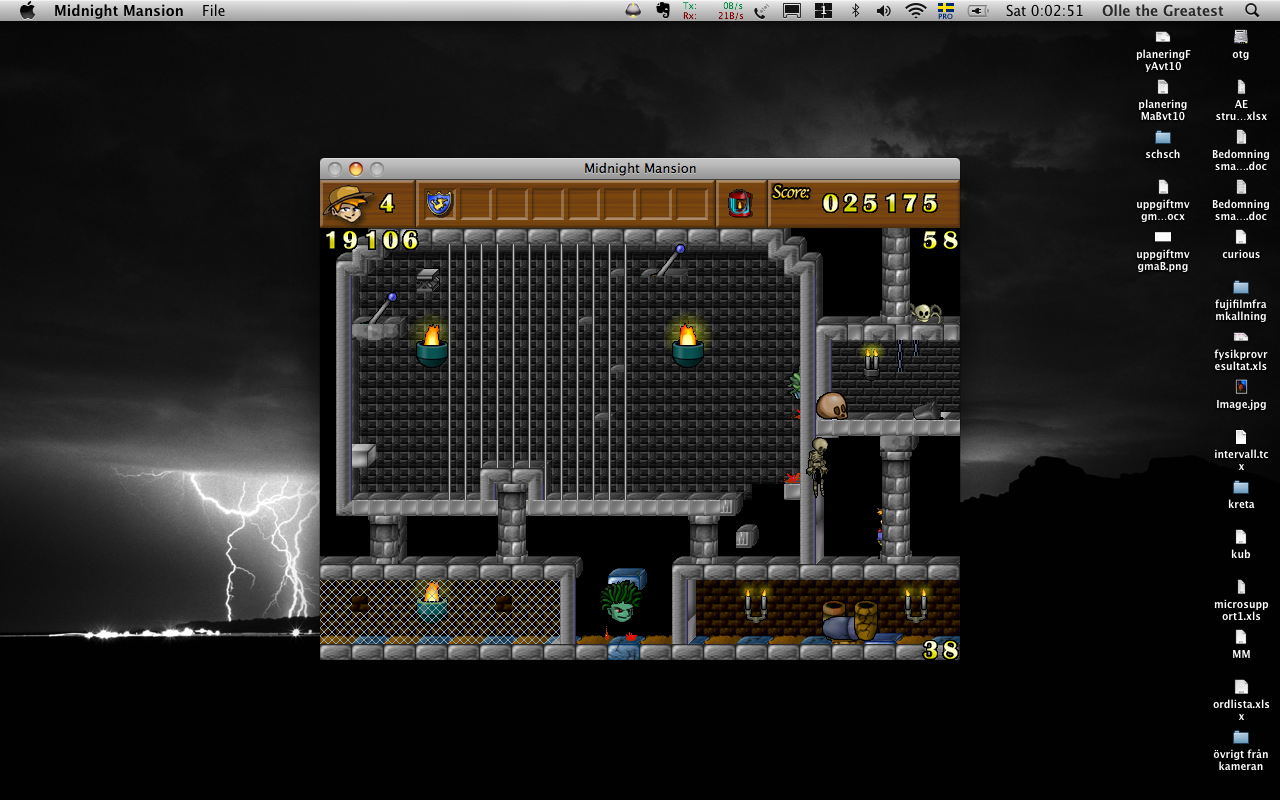
Task: Open the Evernote elephant menu bar icon
Action: (x=662, y=11)
